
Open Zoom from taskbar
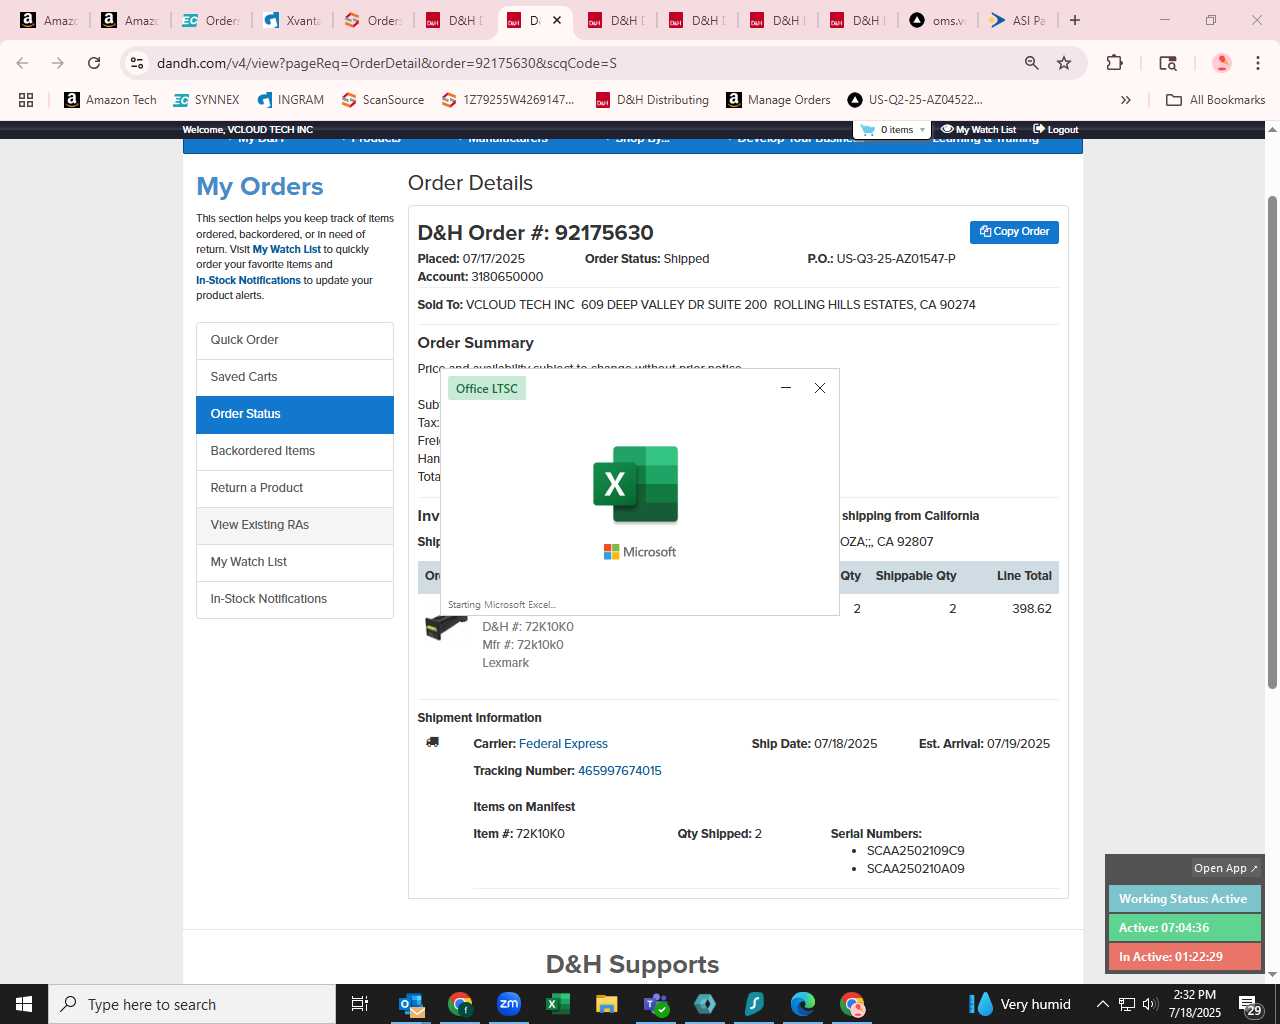(x=509, y=1004)
